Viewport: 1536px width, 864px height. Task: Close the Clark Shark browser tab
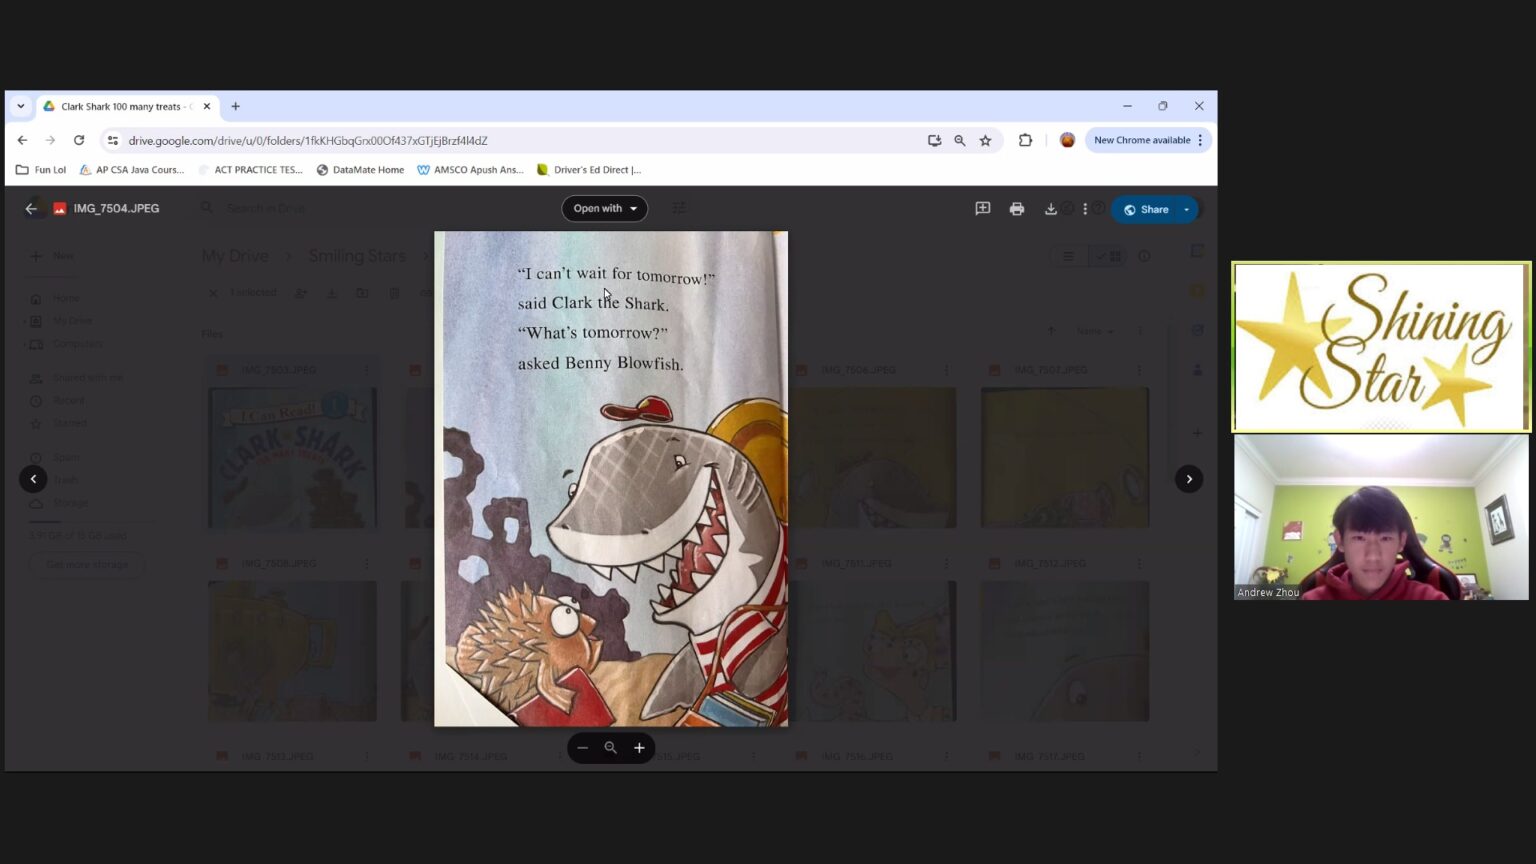207,106
